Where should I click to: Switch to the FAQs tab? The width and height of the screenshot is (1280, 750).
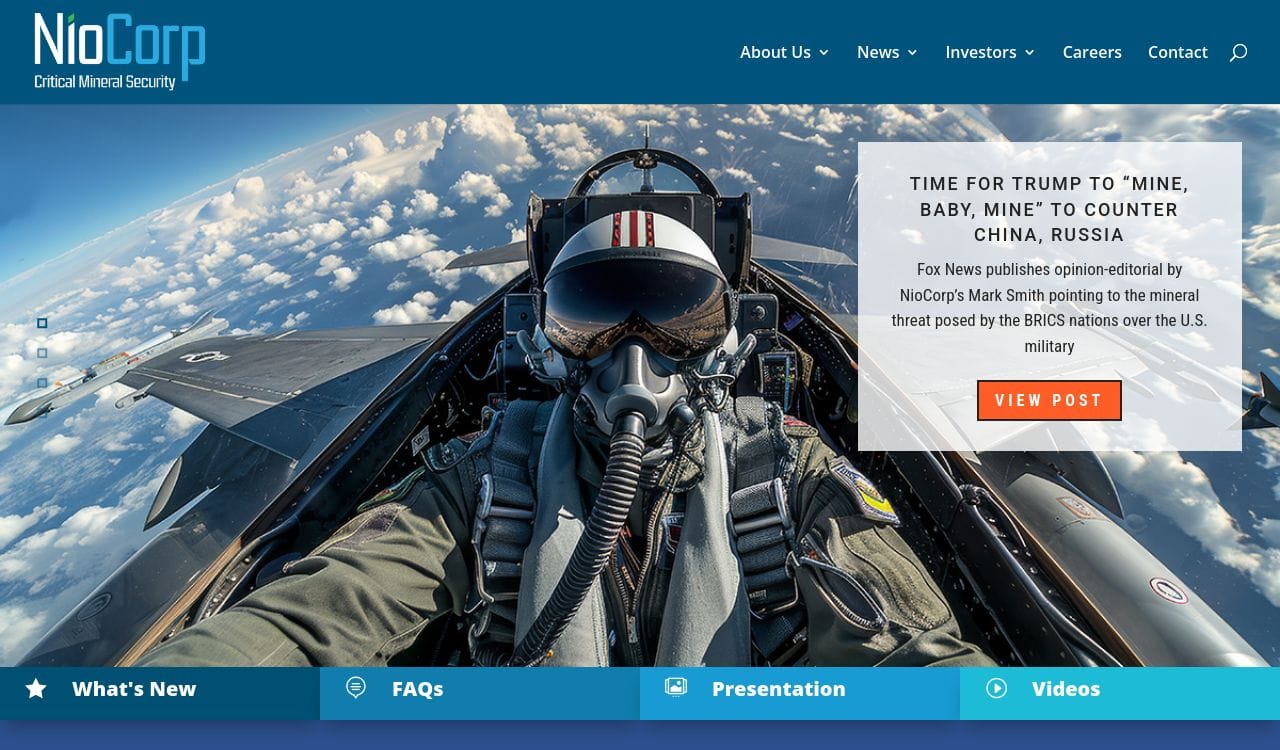tap(417, 689)
